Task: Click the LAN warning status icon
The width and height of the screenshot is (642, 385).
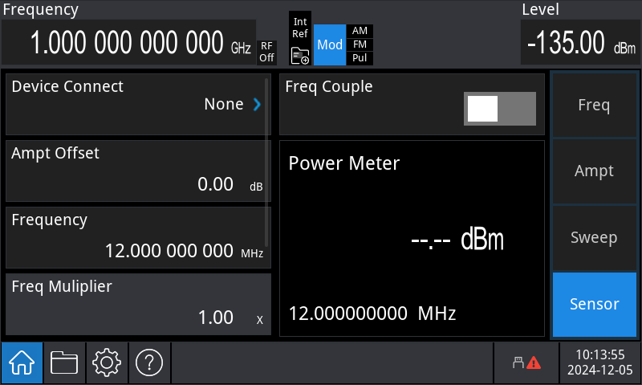Action: (x=527, y=363)
